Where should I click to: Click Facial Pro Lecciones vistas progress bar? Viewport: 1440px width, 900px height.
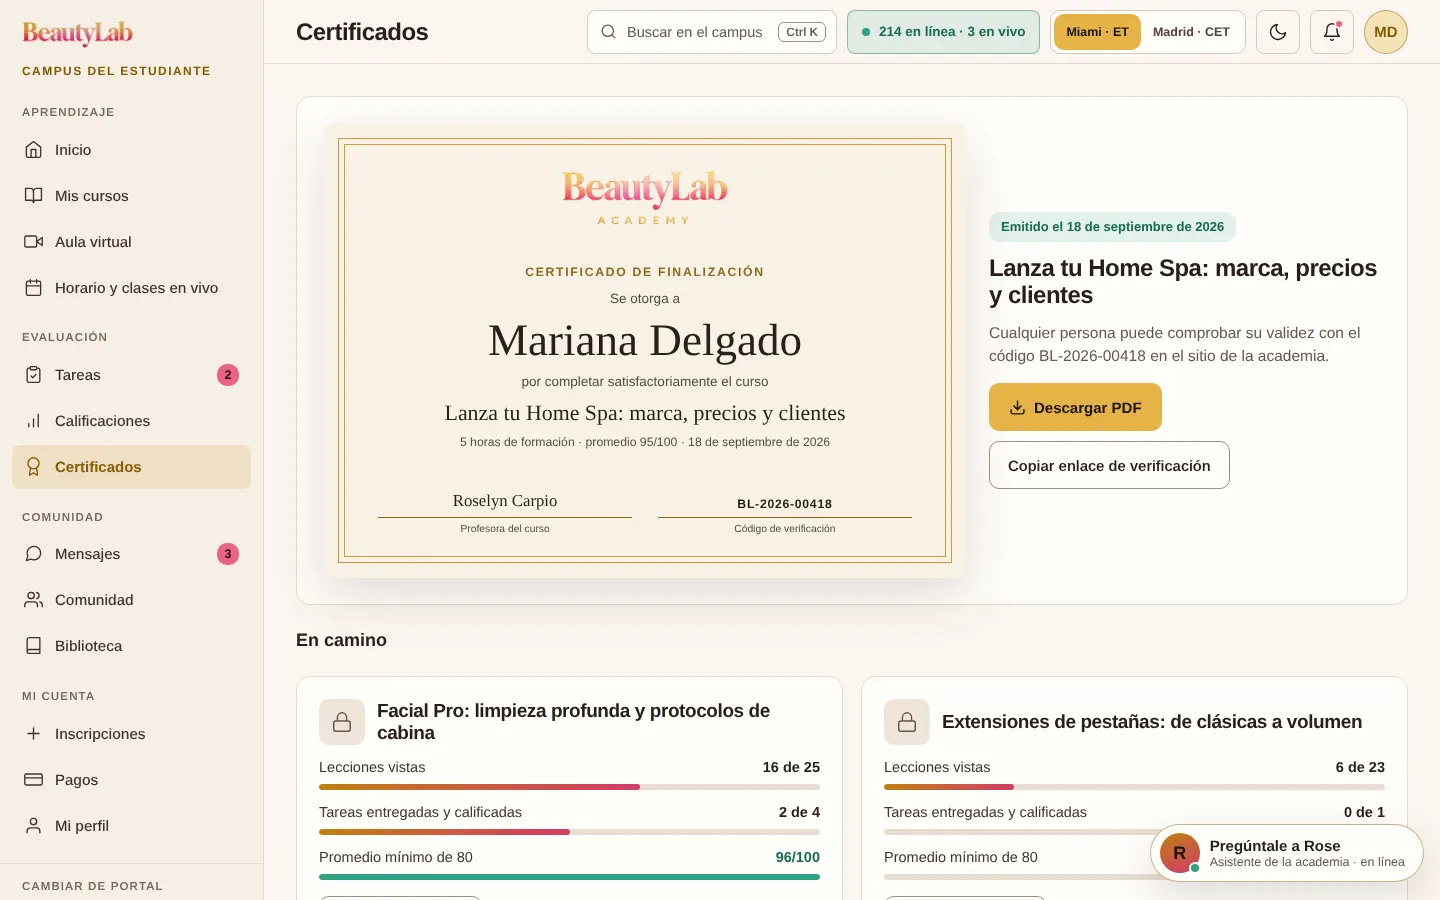click(569, 787)
